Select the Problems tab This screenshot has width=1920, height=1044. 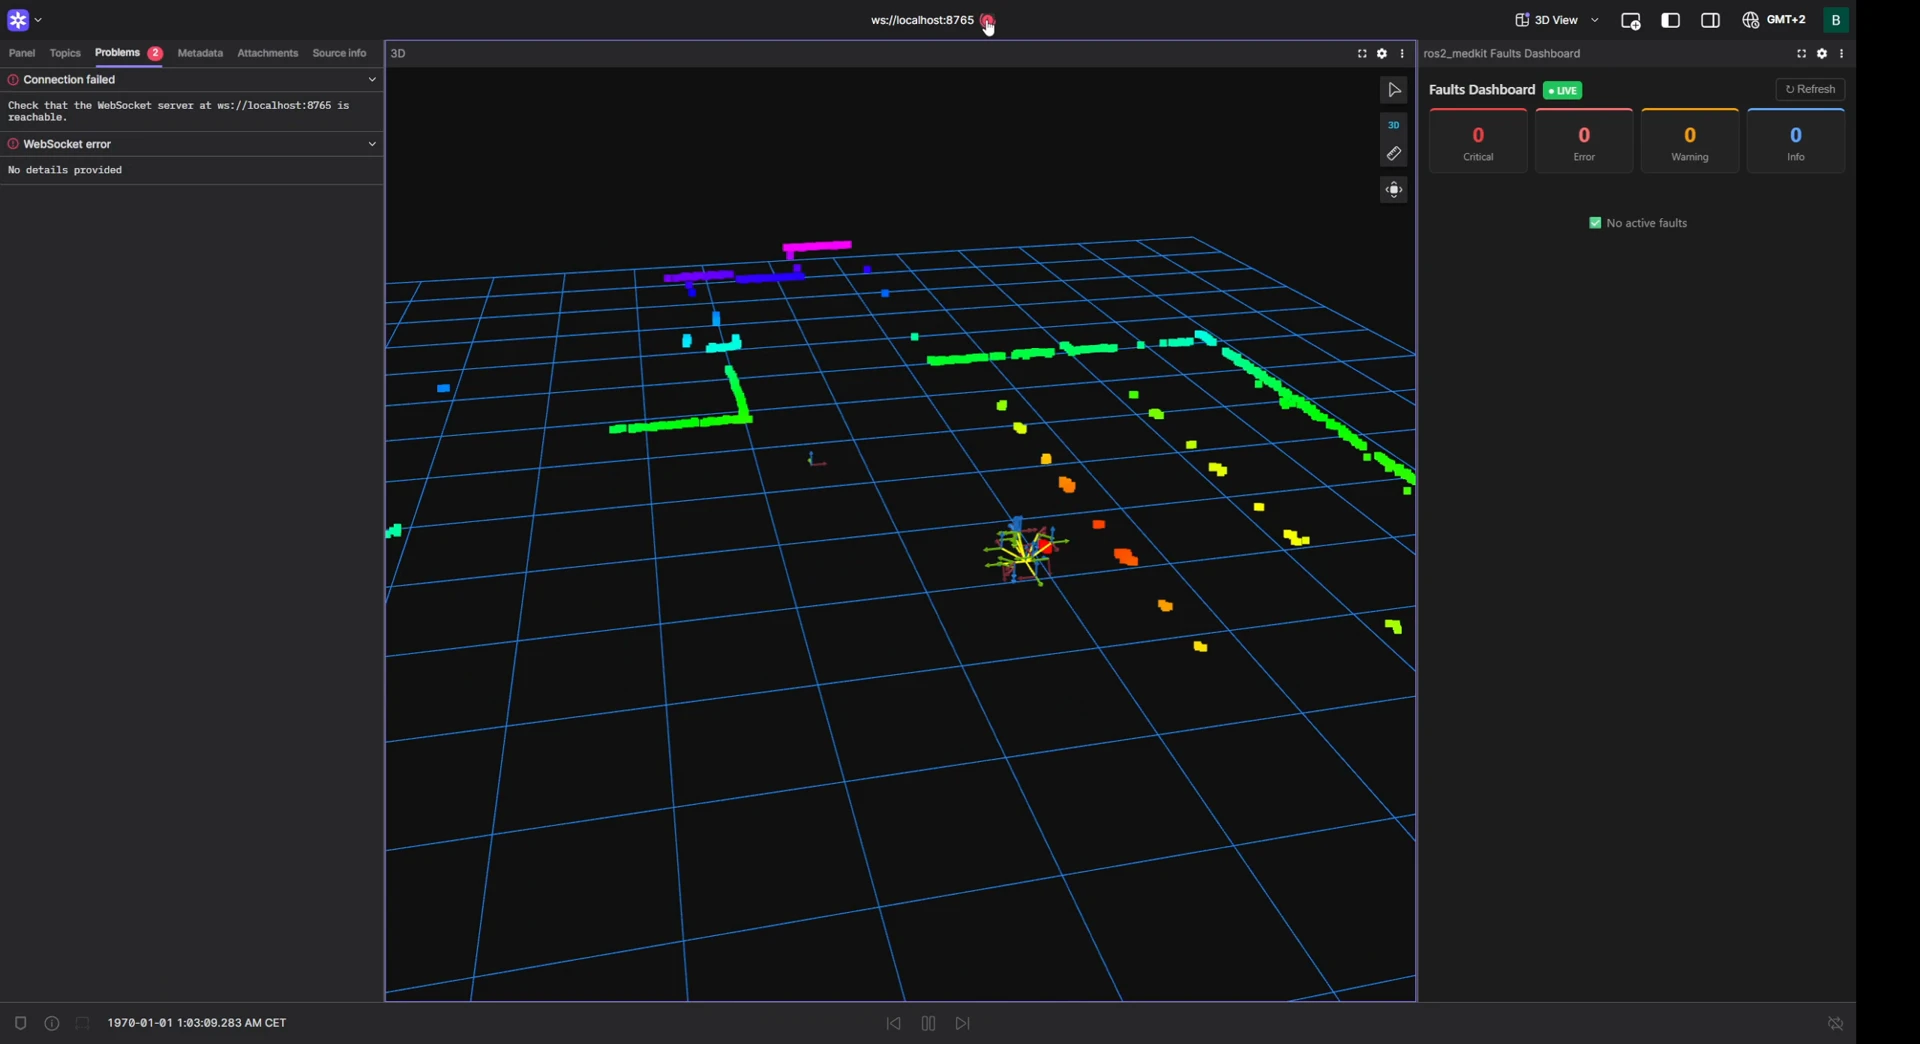point(128,53)
